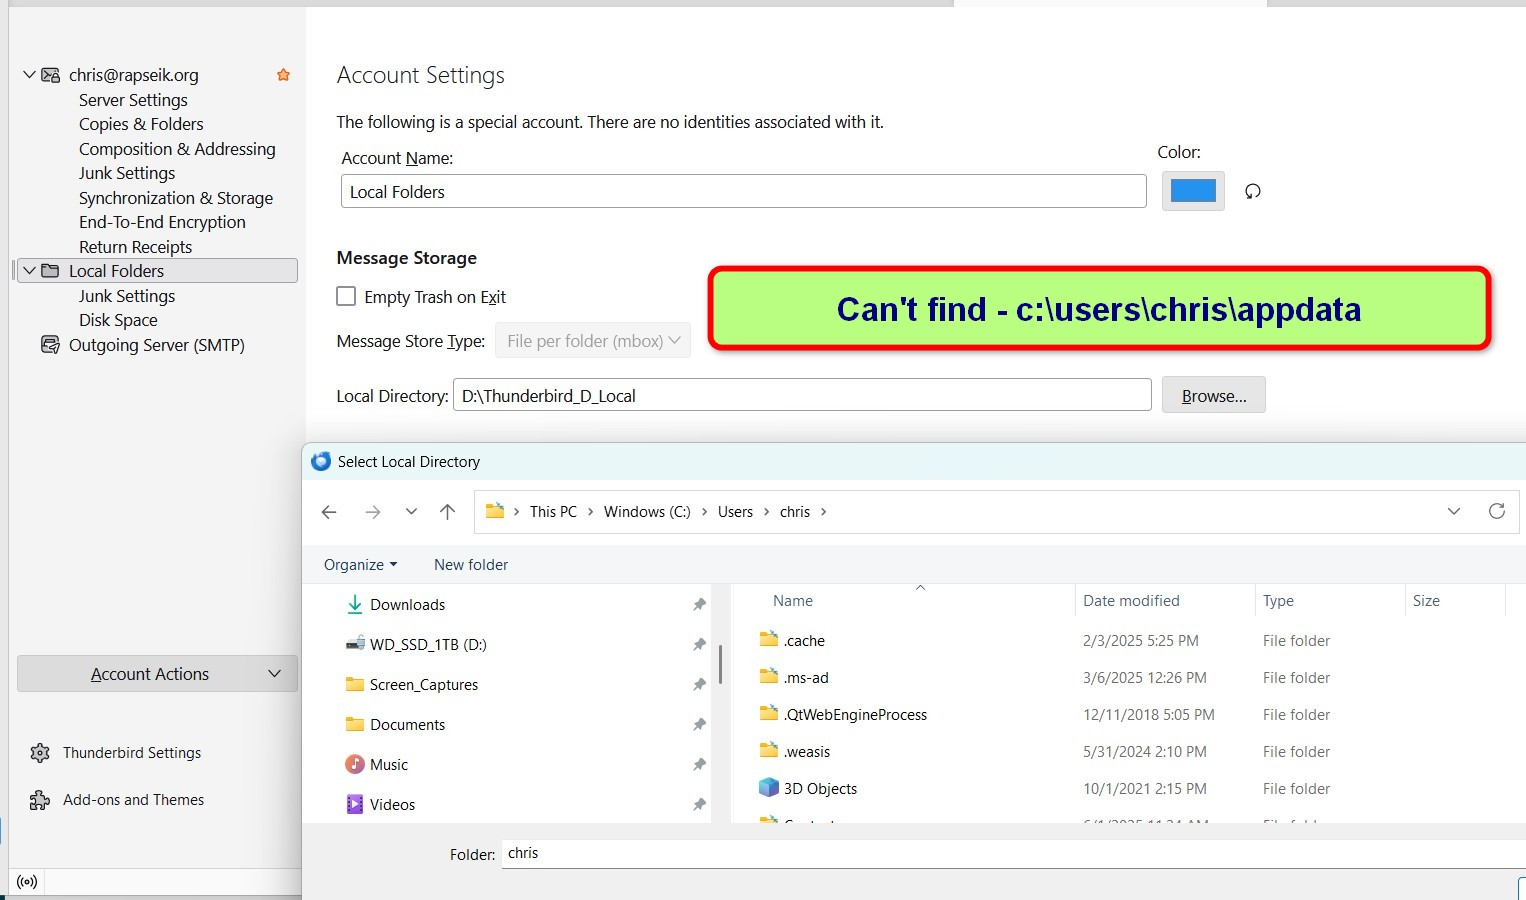Image resolution: width=1526 pixels, height=900 pixels.
Task: Enable Empty Trash on Exit checkbox
Action: 346,296
